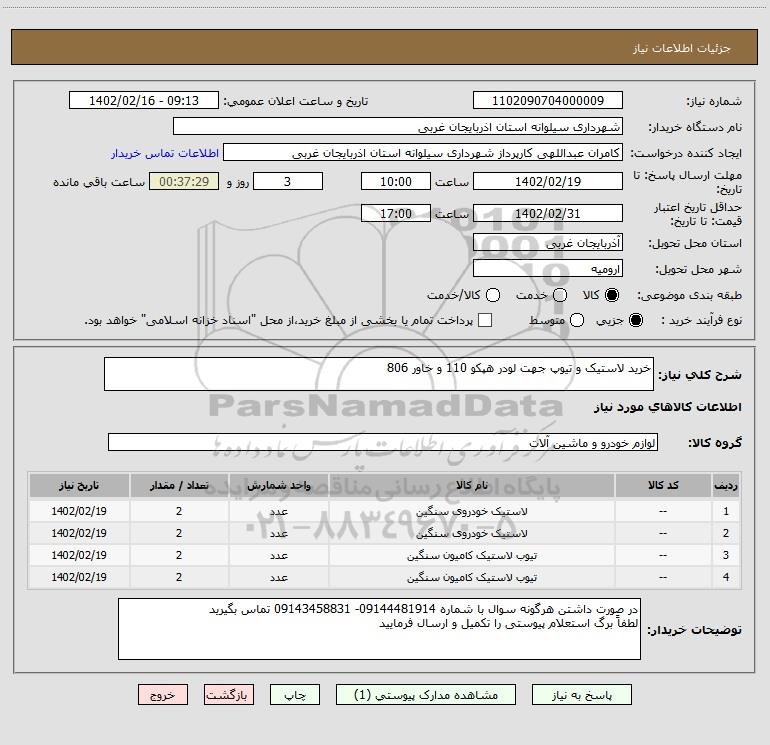
Task: Click row 4 item تیوپ لاستیک کامیون سنگین
Action: click(471, 578)
